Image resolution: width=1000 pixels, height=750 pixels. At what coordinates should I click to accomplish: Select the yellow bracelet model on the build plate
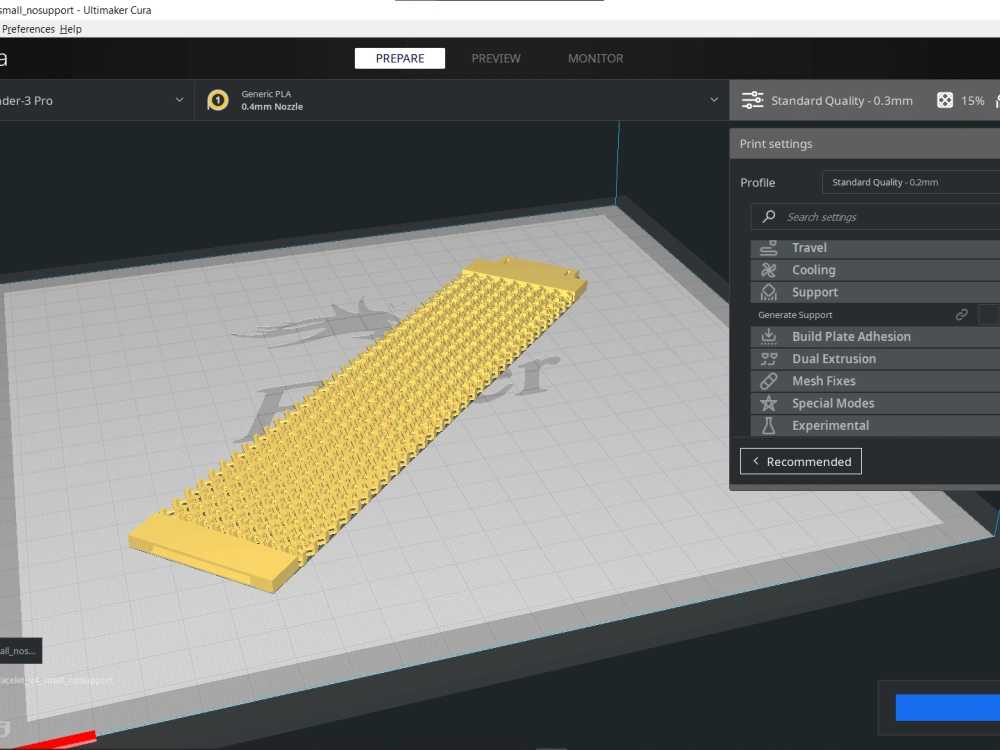[357, 424]
